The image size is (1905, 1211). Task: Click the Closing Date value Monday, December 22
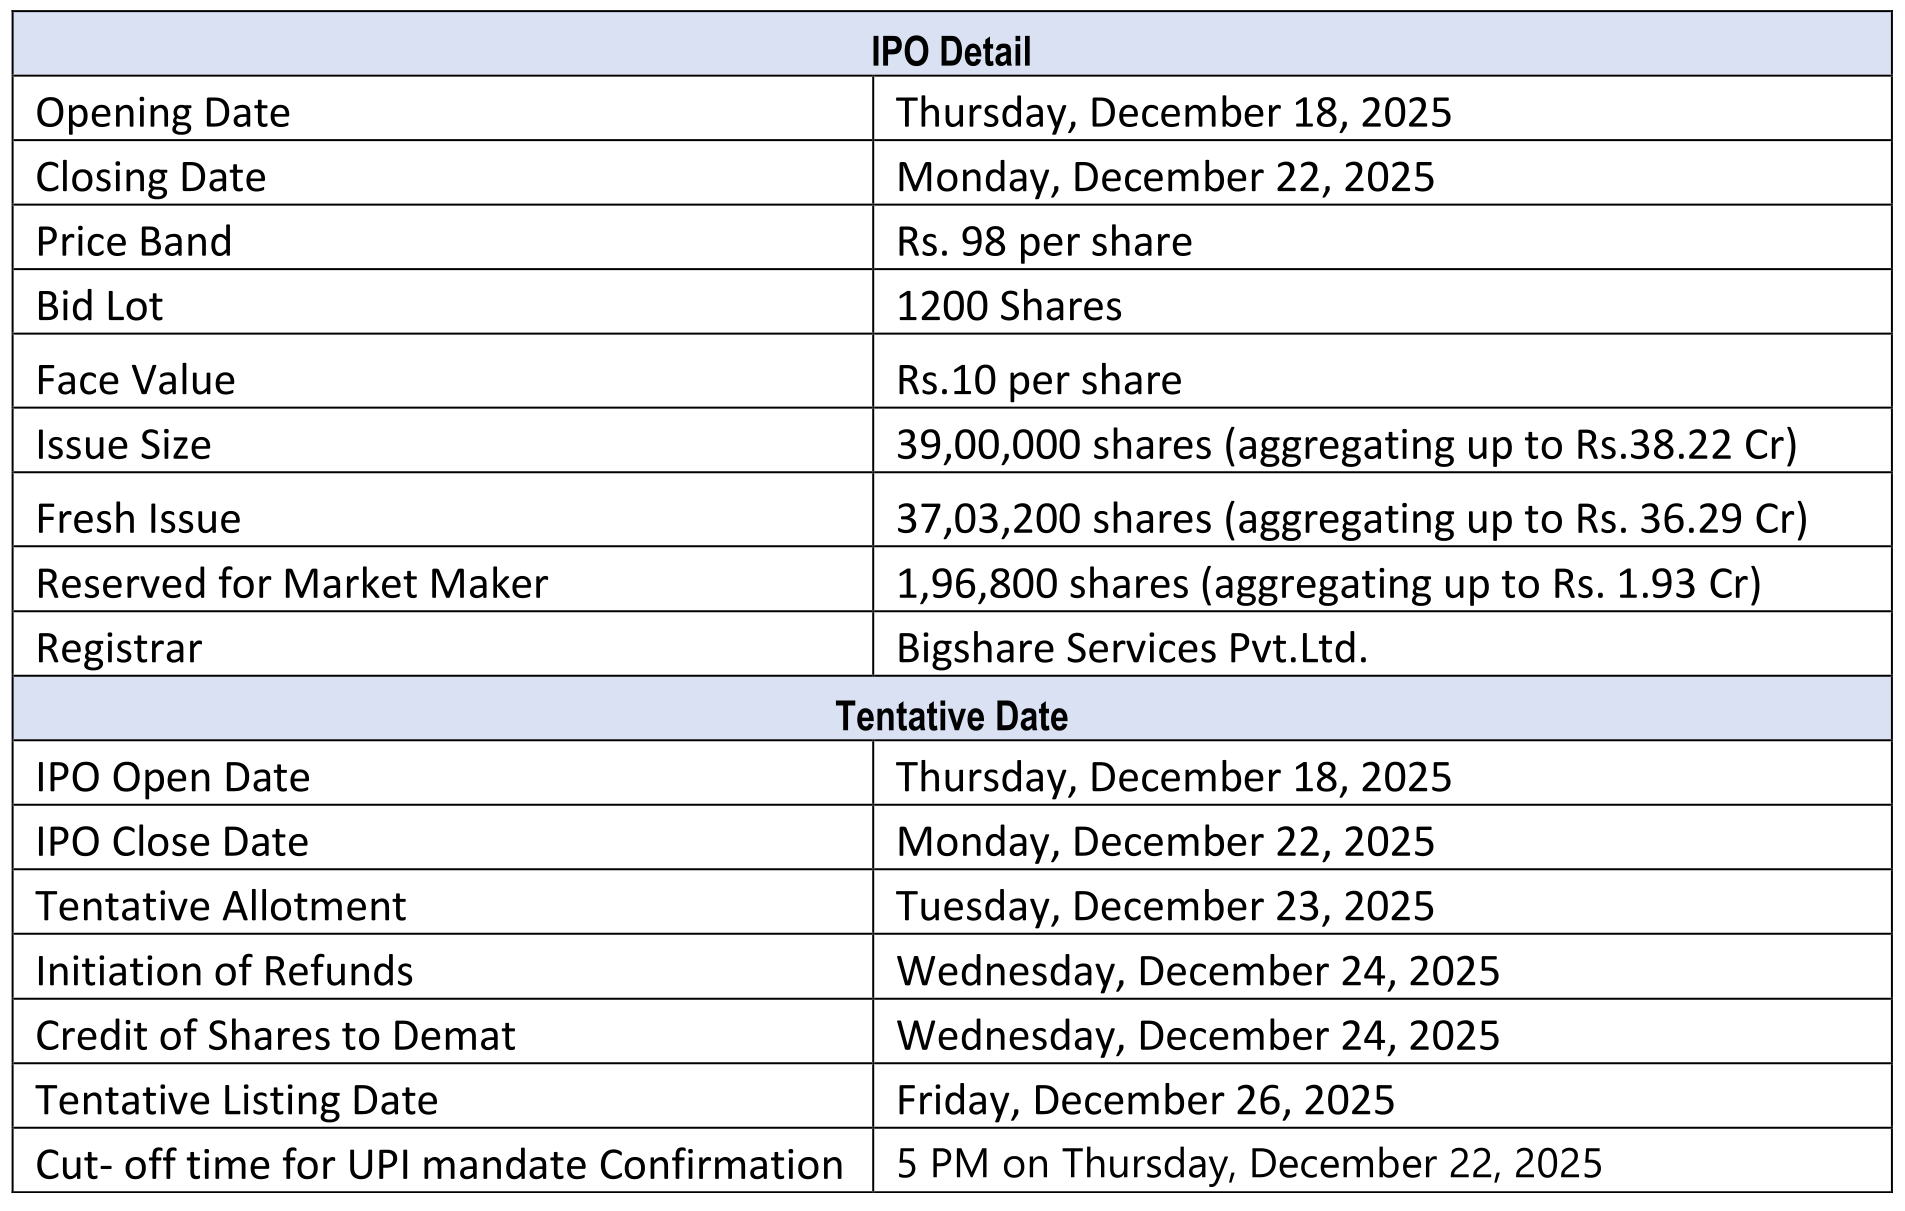tap(1165, 177)
